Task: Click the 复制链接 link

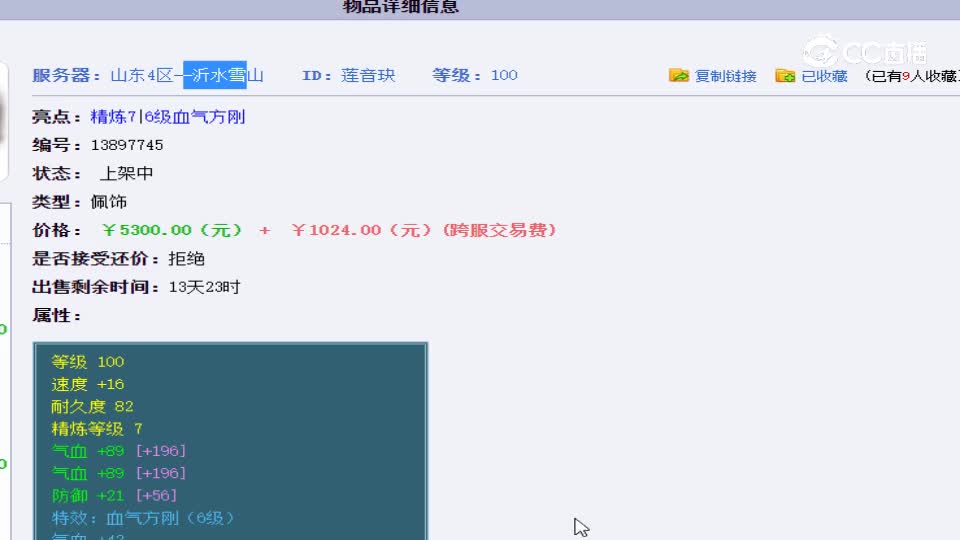Action: 726,76
